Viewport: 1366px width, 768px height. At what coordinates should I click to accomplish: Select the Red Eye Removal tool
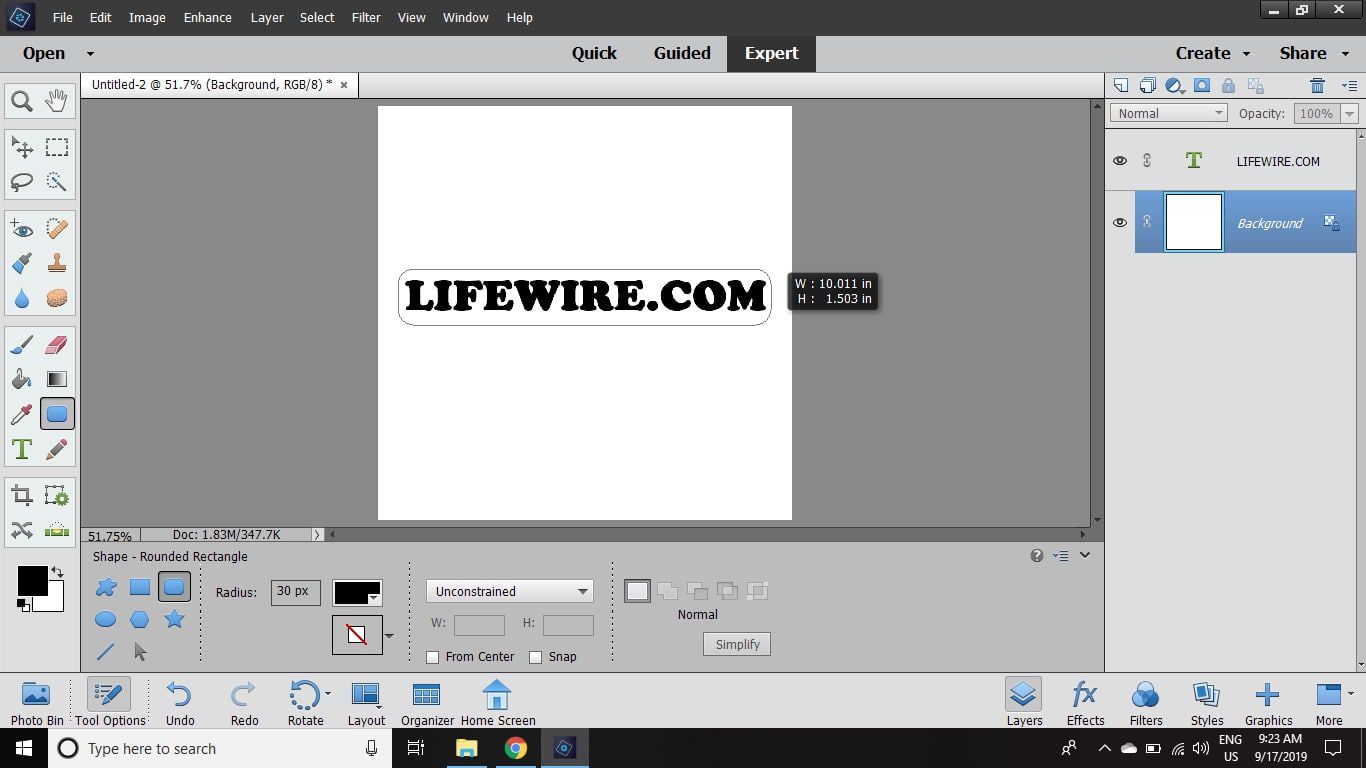(22, 229)
